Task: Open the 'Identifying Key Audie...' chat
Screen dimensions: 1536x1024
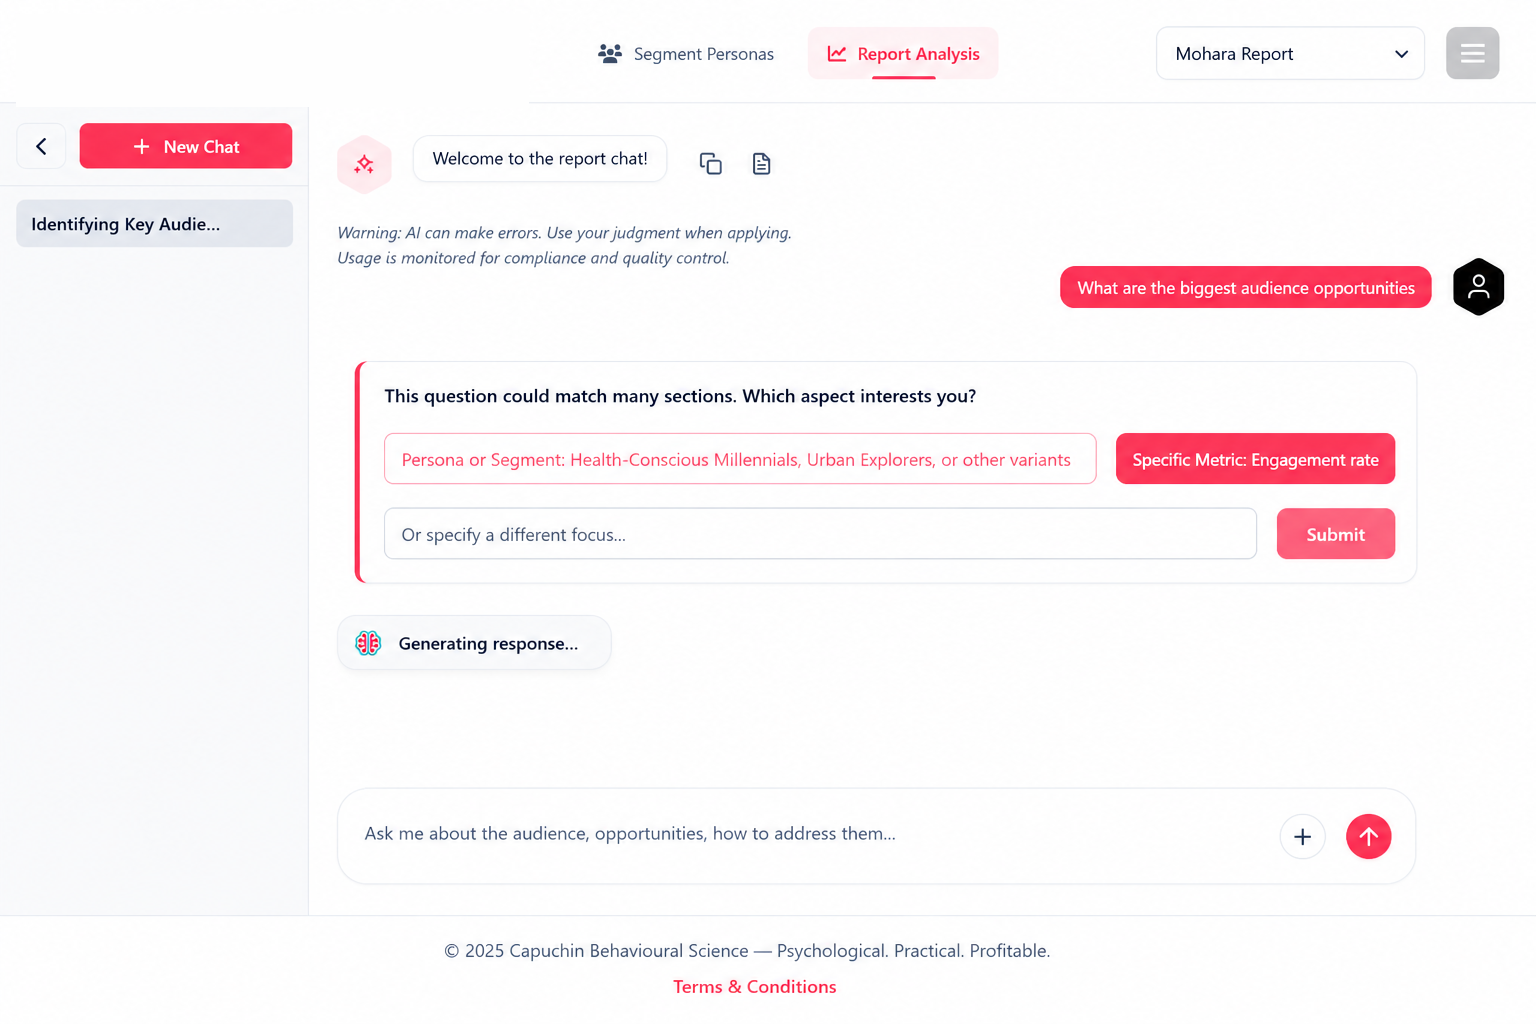Action: tap(154, 223)
